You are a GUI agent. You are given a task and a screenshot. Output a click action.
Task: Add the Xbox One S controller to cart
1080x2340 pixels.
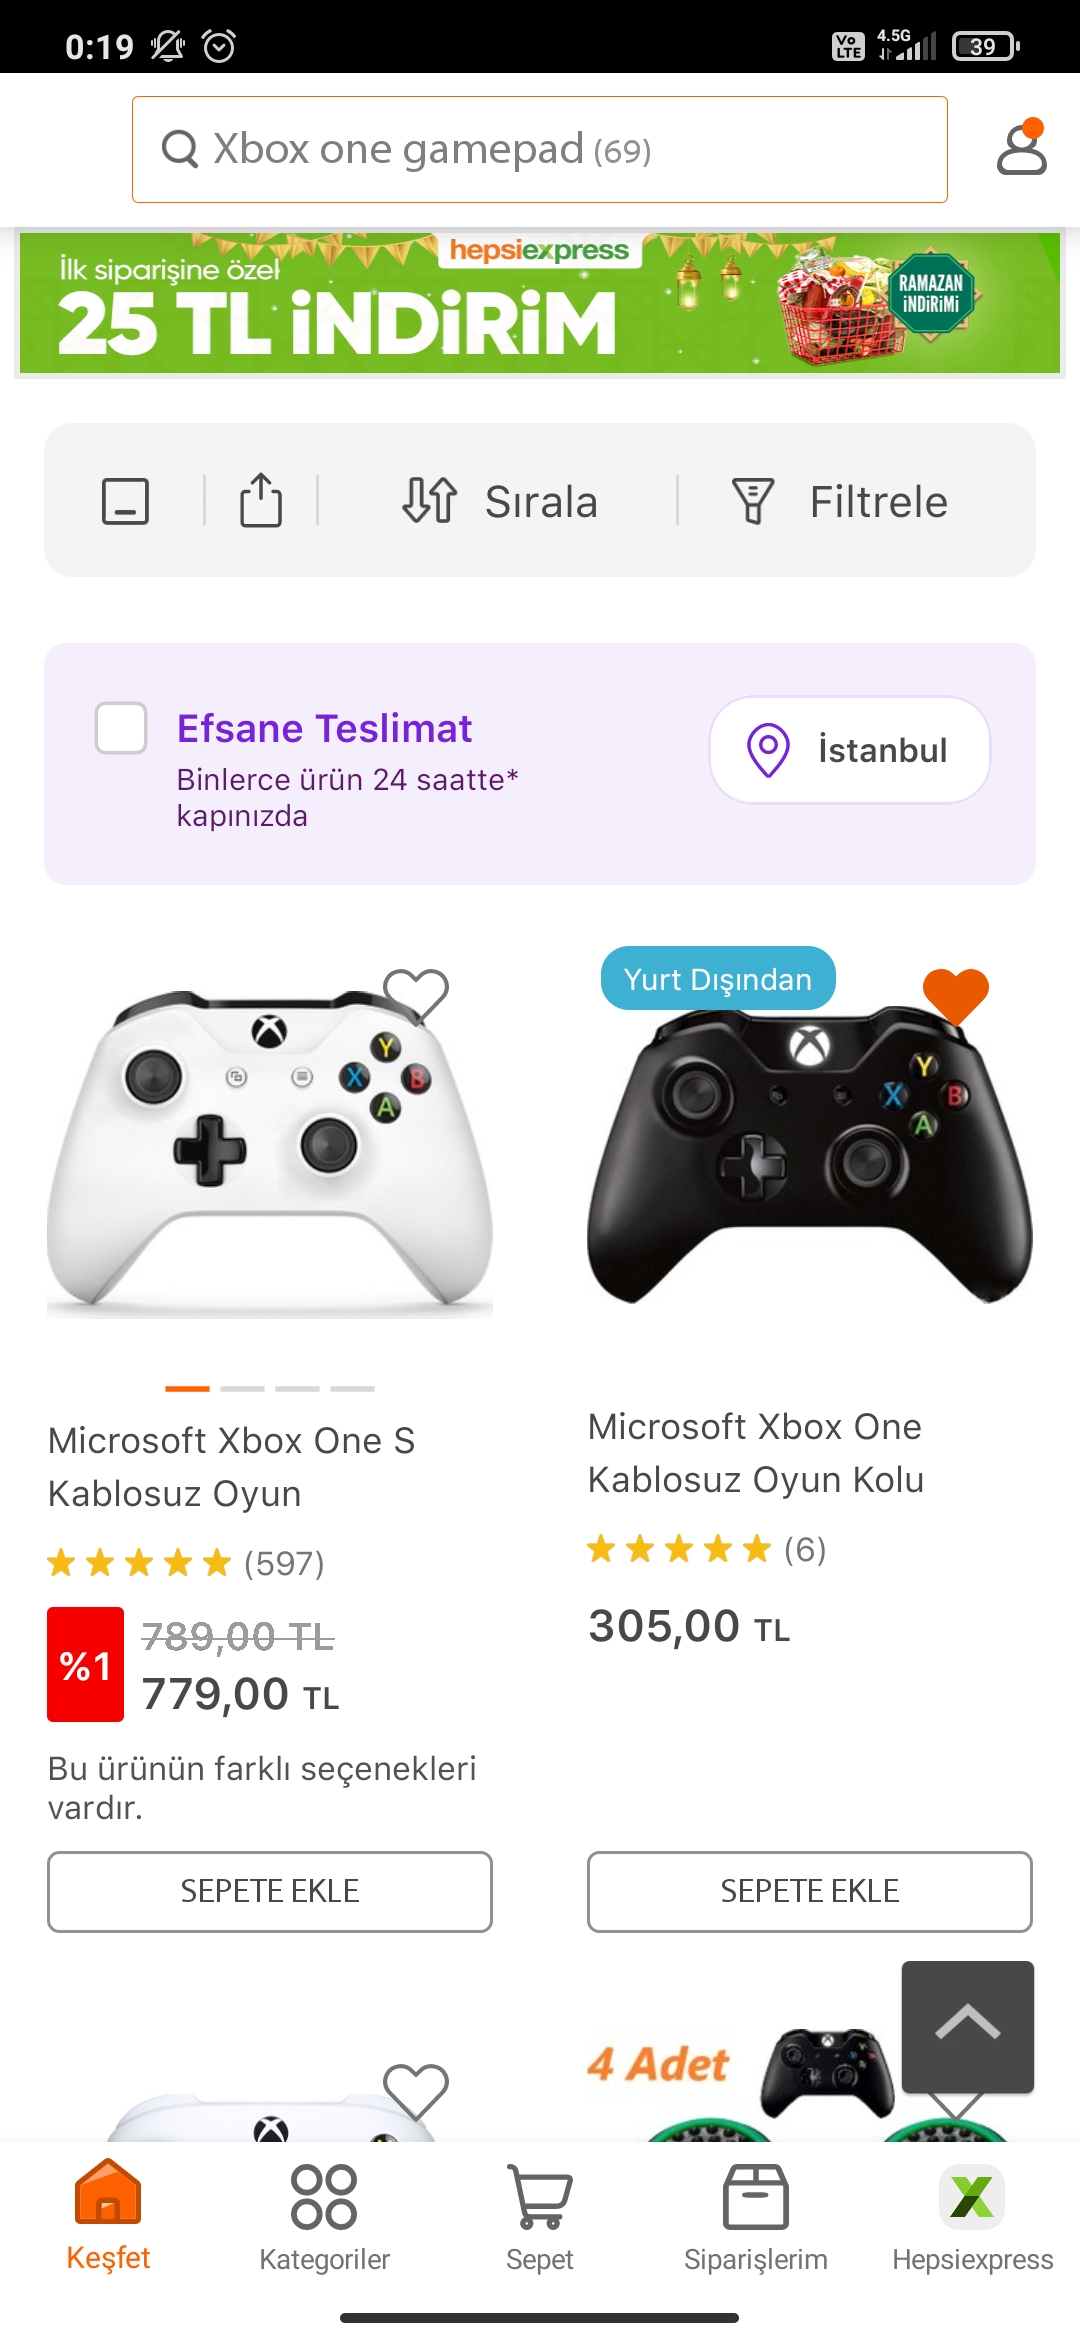pos(270,1891)
